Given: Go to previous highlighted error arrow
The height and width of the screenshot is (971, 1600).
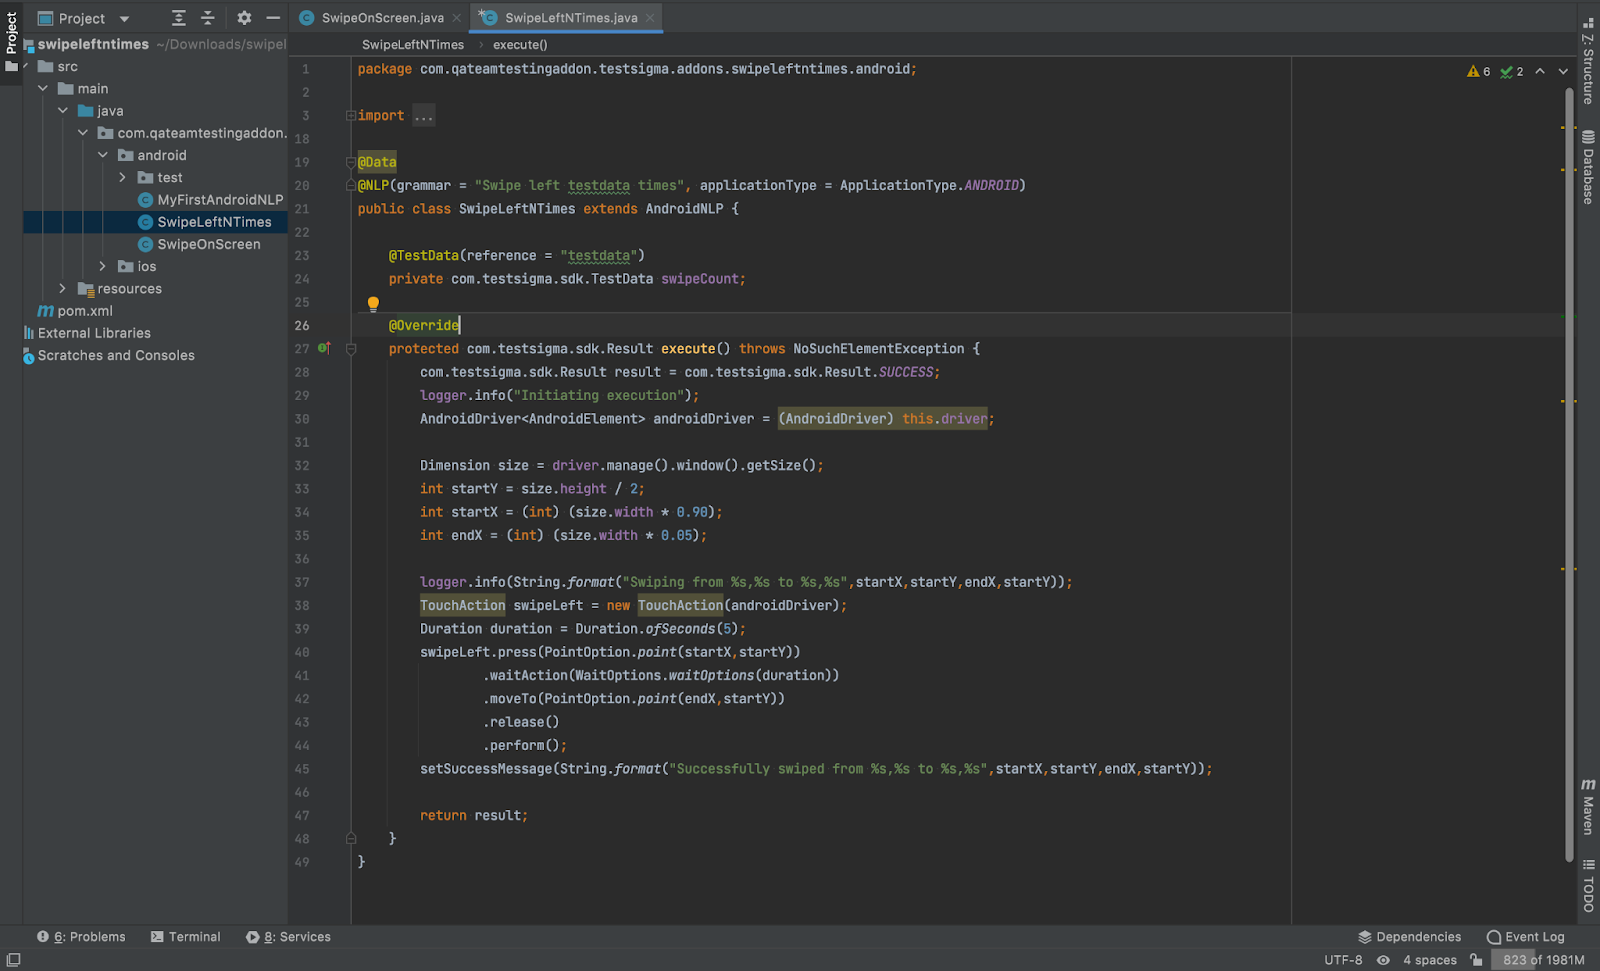Looking at the screenshot, I should click(1540, 71).
